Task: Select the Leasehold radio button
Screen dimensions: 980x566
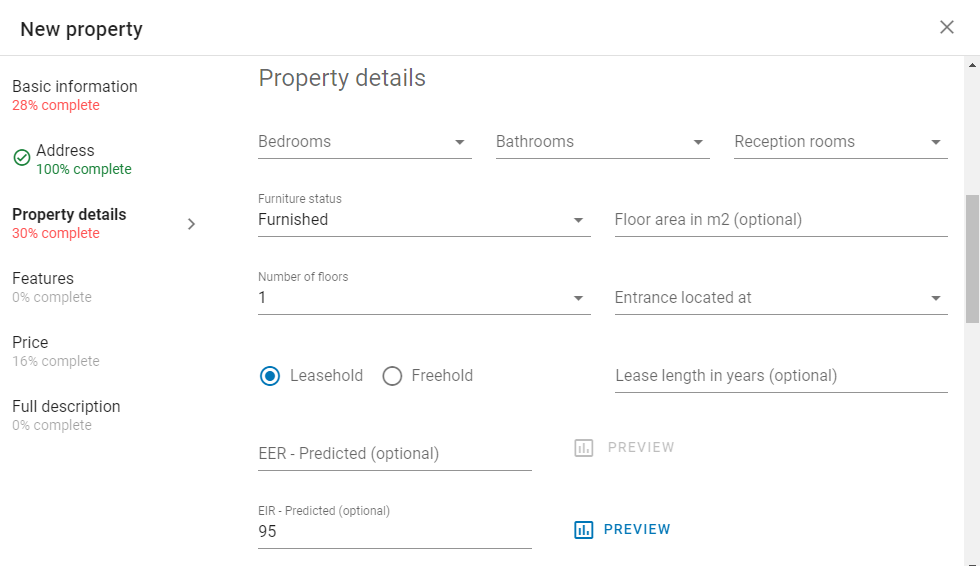Action: (x=270, y=376)
